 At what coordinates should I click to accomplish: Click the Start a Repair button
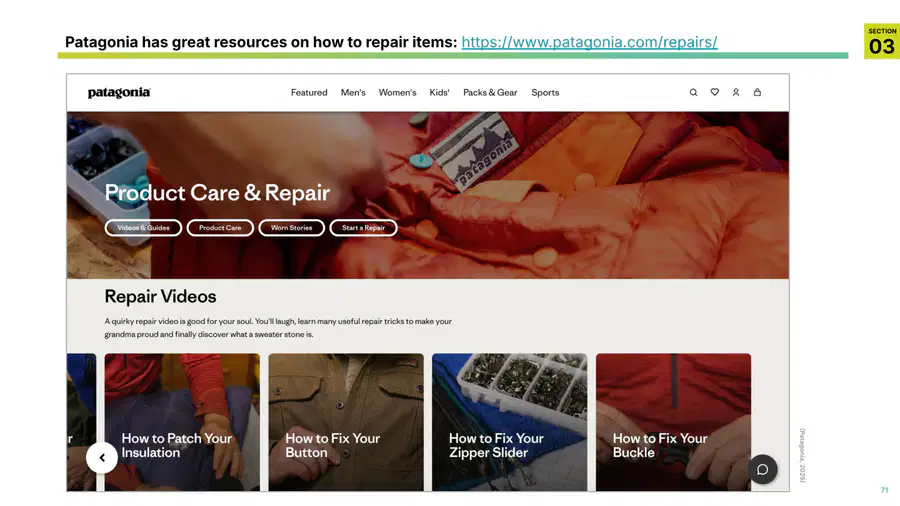[x=363, y=228]
